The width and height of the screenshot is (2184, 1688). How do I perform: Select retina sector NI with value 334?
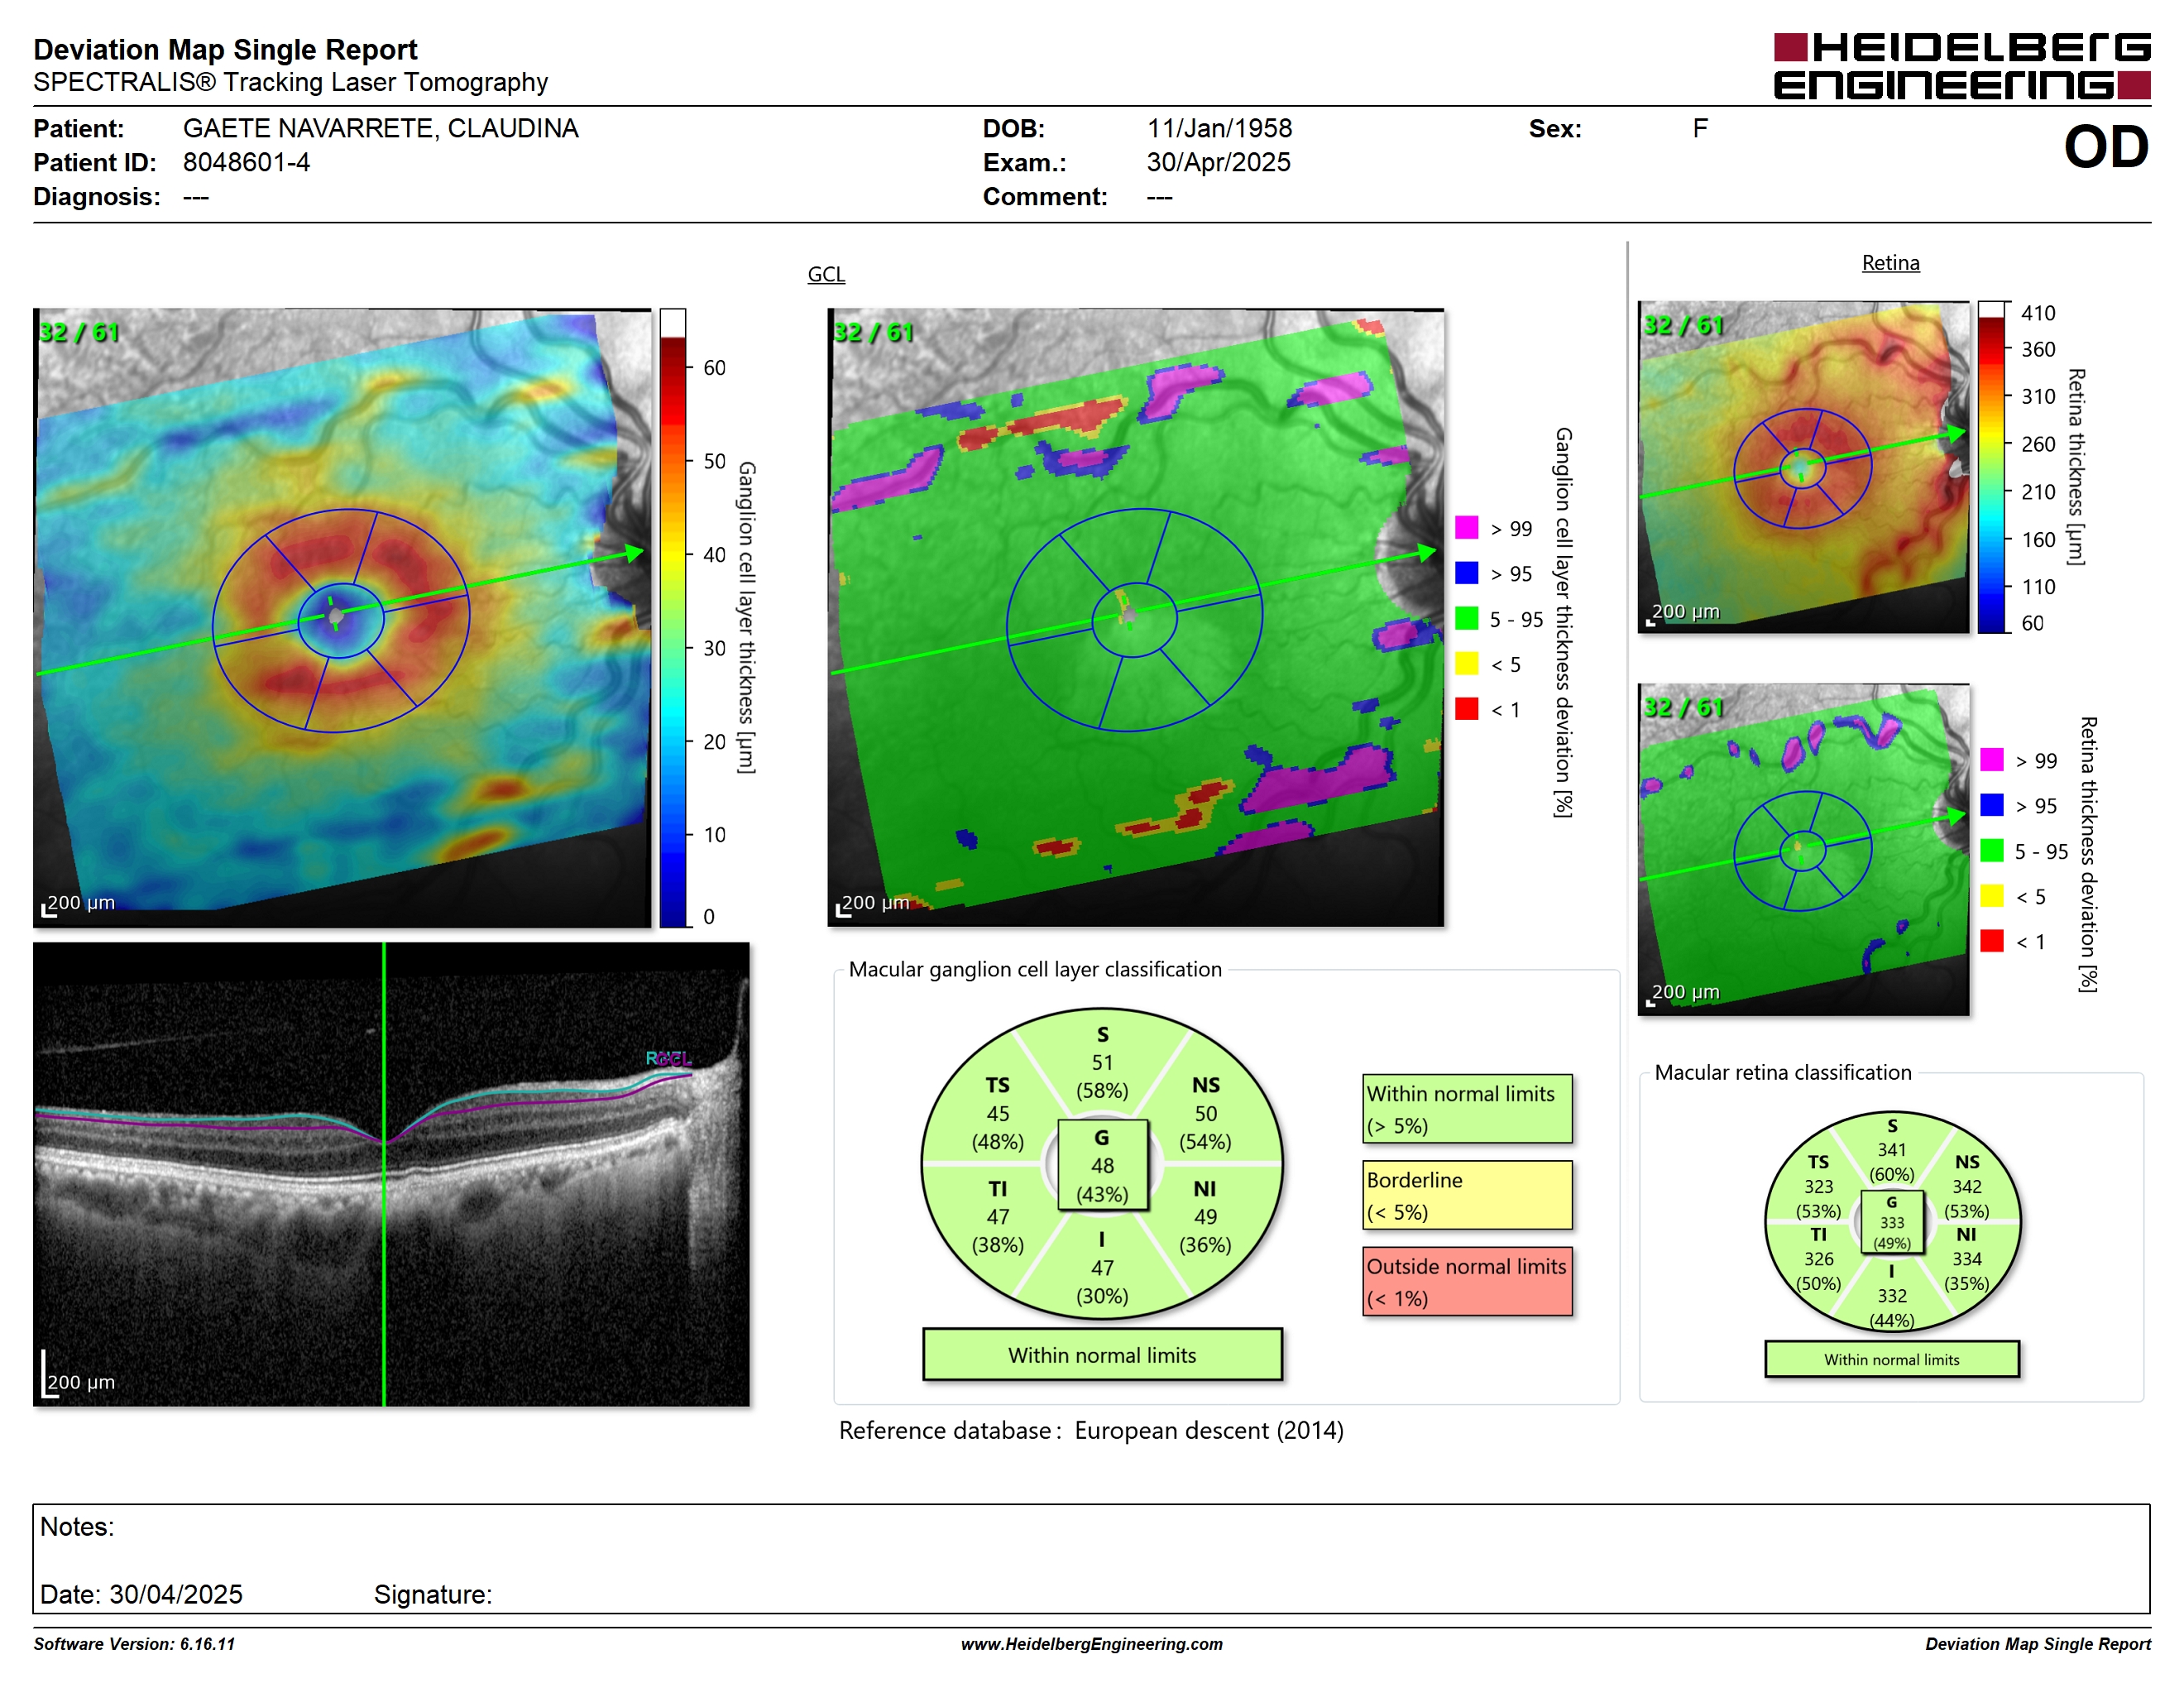click(1966, 1259)
